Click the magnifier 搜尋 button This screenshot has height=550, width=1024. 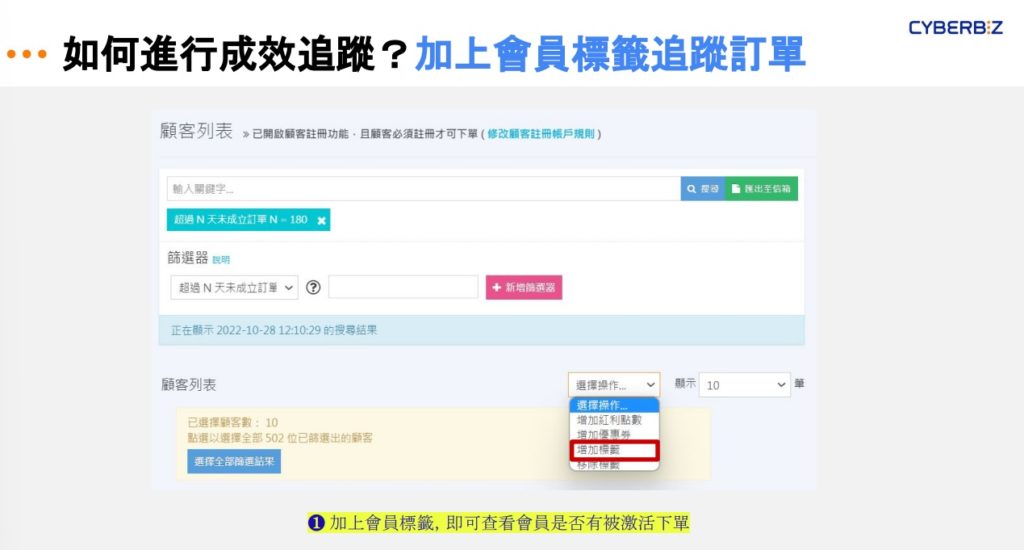pos(702,189)
